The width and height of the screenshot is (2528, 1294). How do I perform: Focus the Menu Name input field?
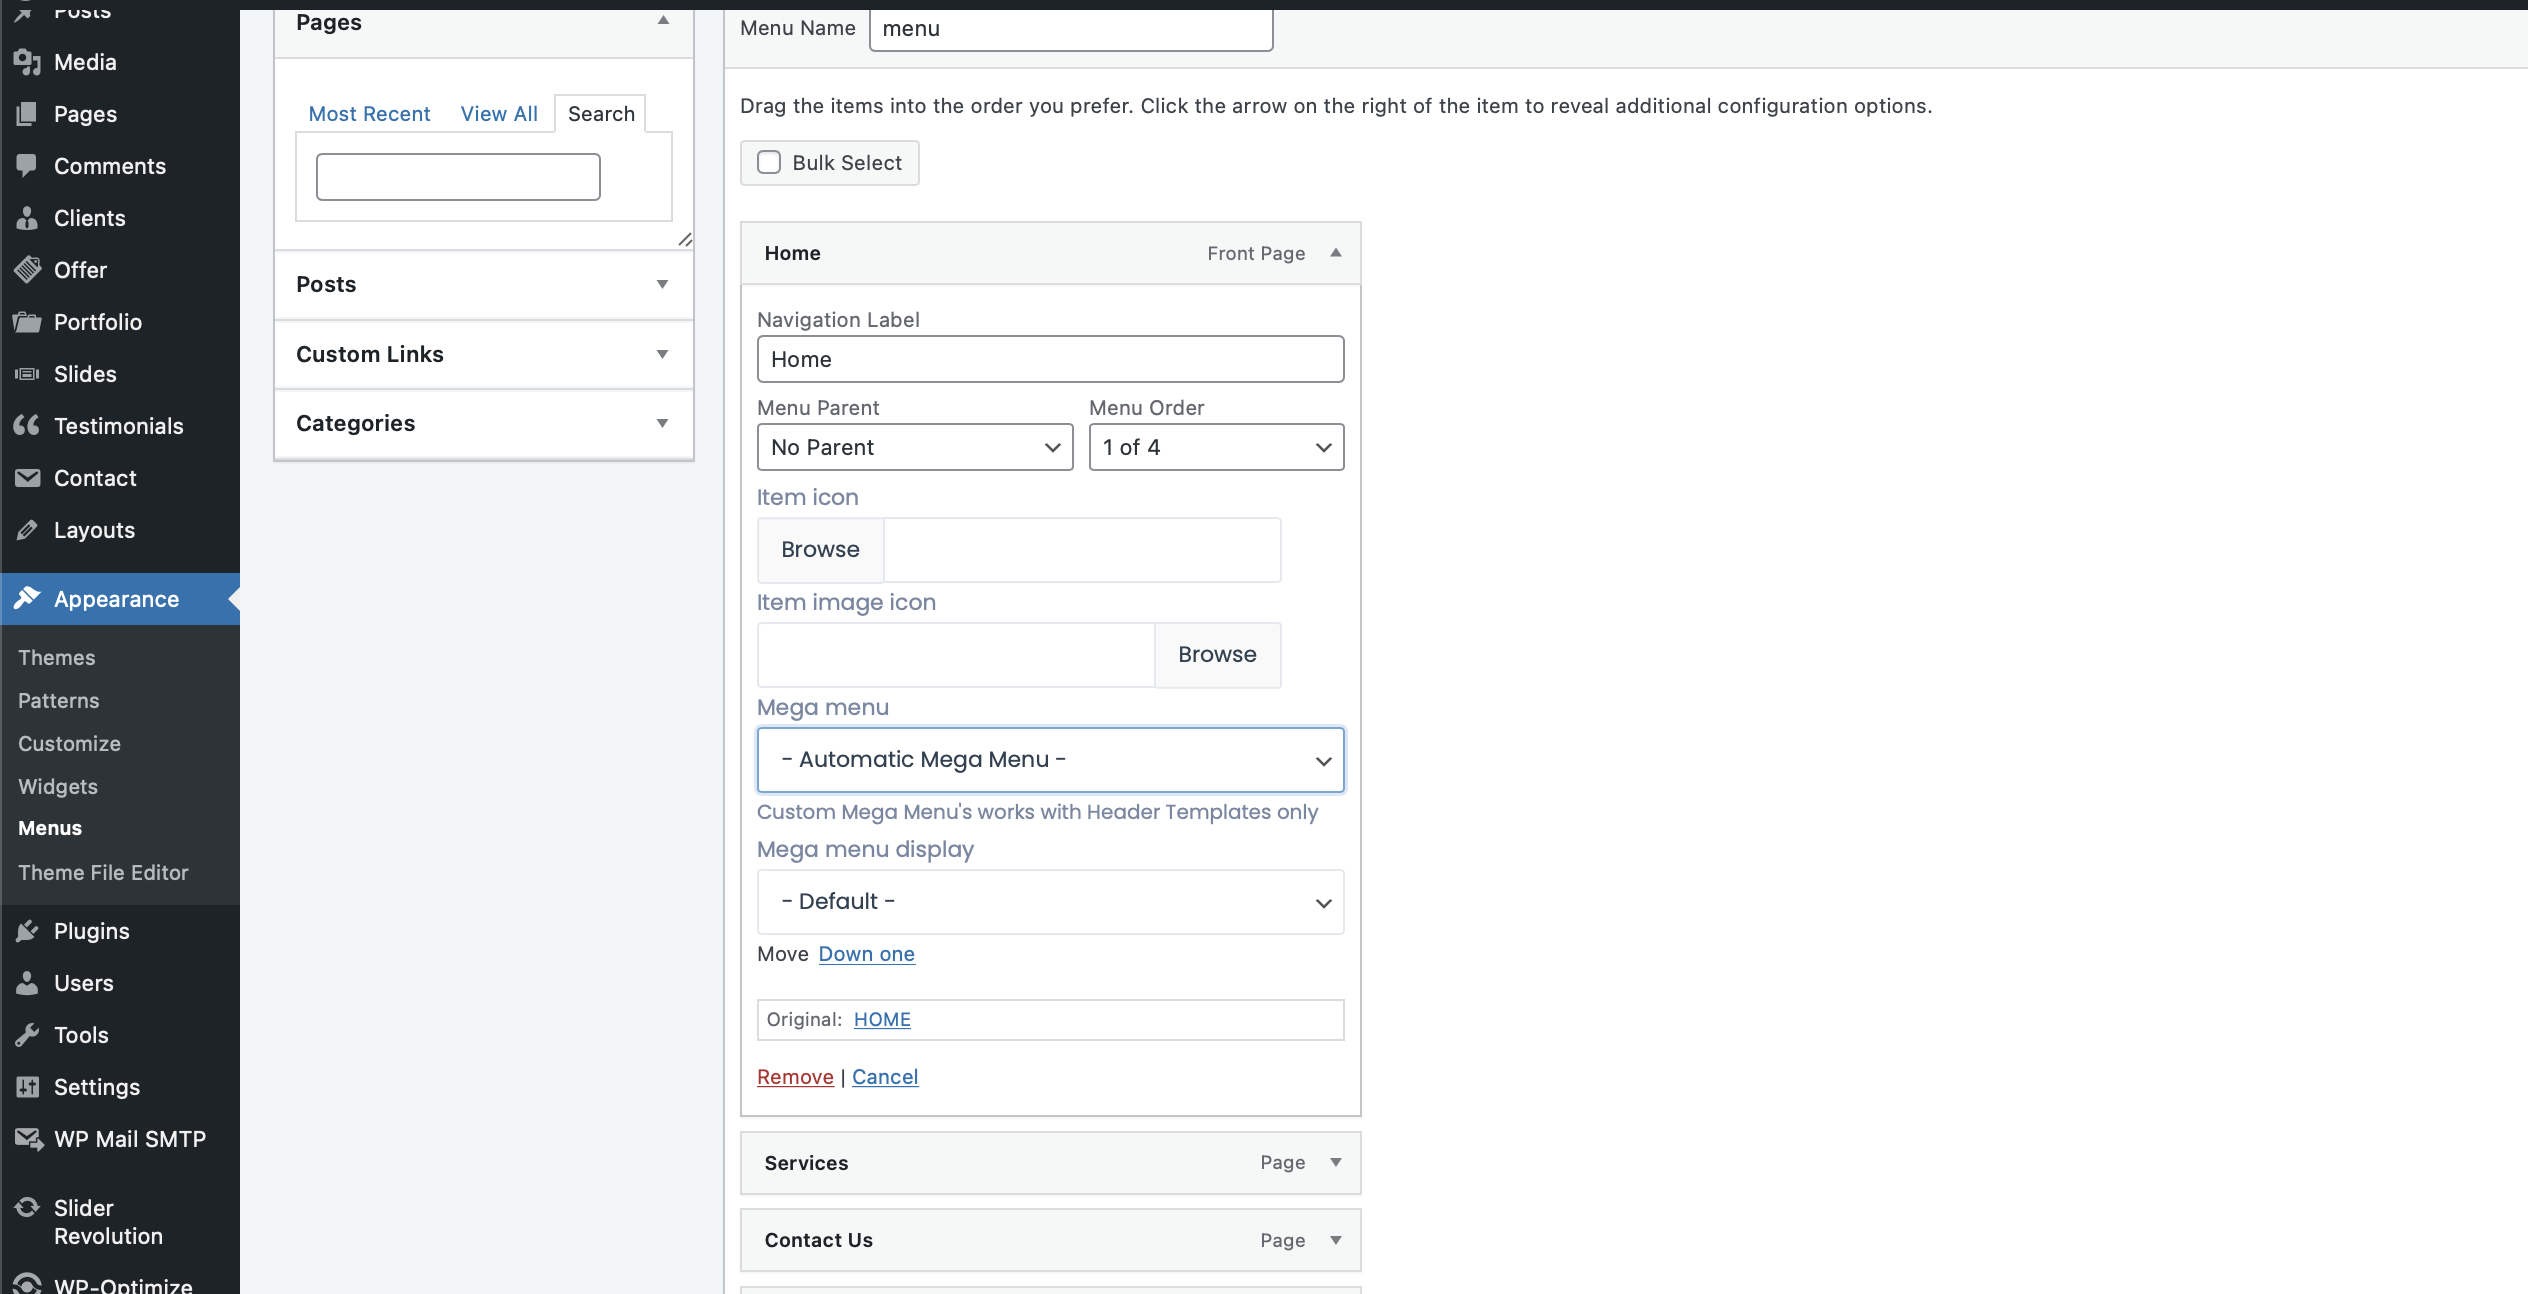(1071, 29)
